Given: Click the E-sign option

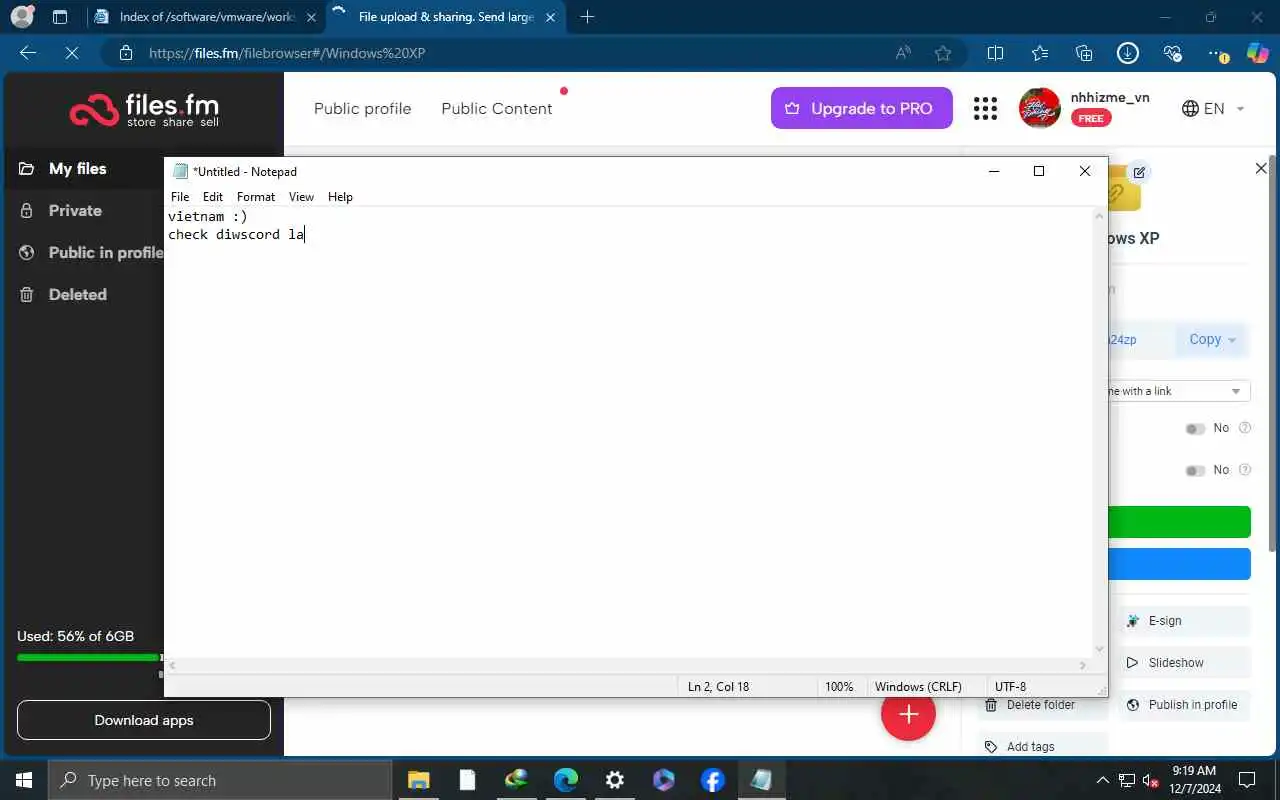Looking at the screenshot, I should pyautogui.click(x=1185, y=621).
